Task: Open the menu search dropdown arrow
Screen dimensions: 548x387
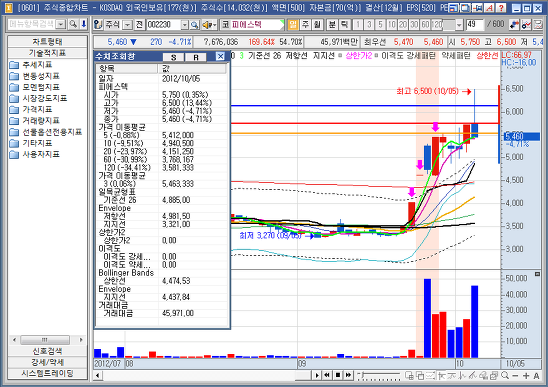Action: click(x=61, y=24)
